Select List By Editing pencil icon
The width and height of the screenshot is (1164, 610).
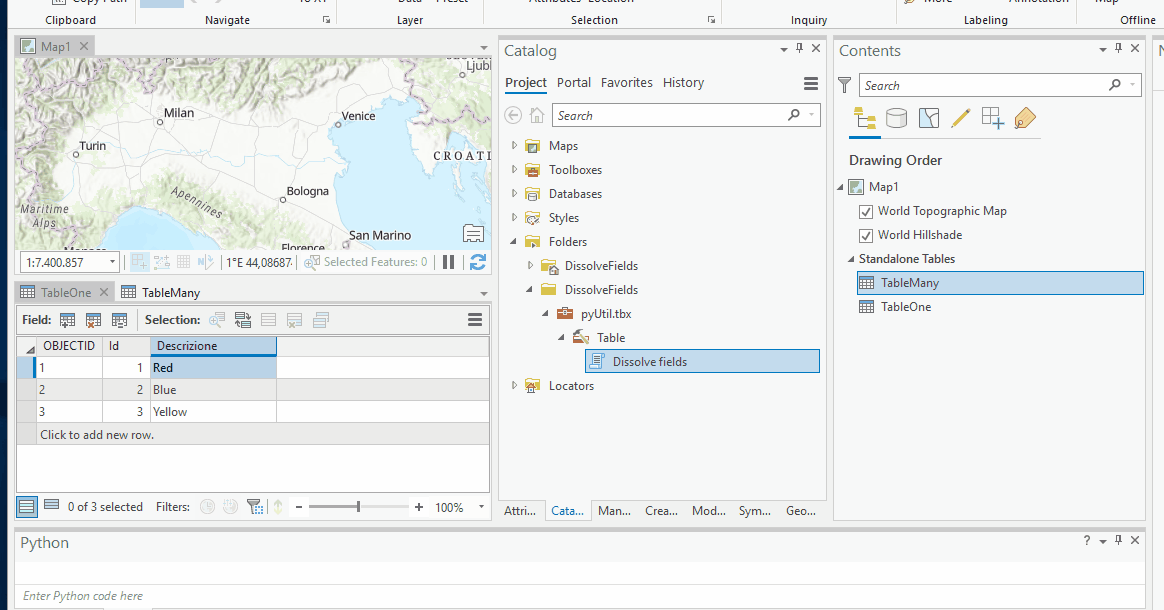961,118
